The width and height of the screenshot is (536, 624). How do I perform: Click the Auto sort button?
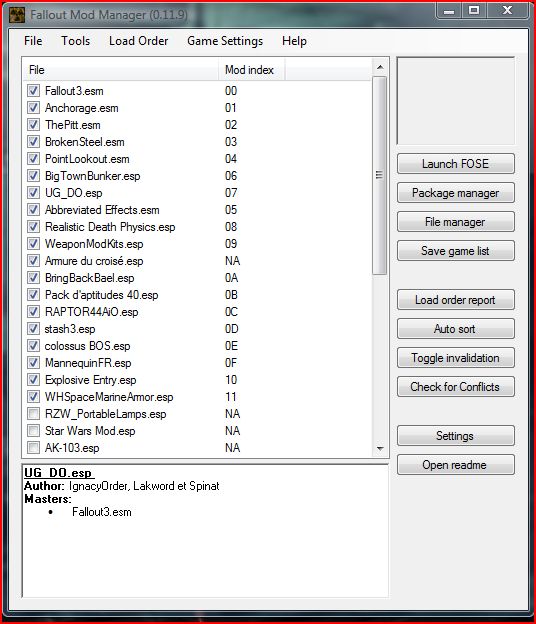pos(456,329)
